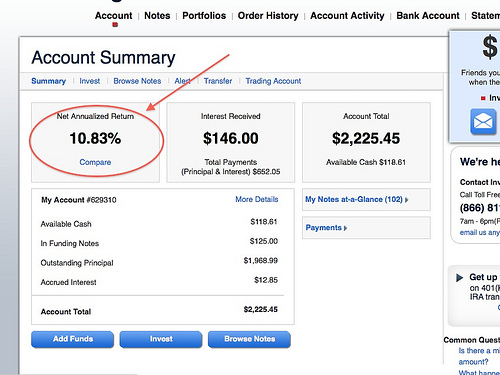The image size is (500, 375).
Task: Switch to the Alert sub-tab
Action: (x=183, y=81)
